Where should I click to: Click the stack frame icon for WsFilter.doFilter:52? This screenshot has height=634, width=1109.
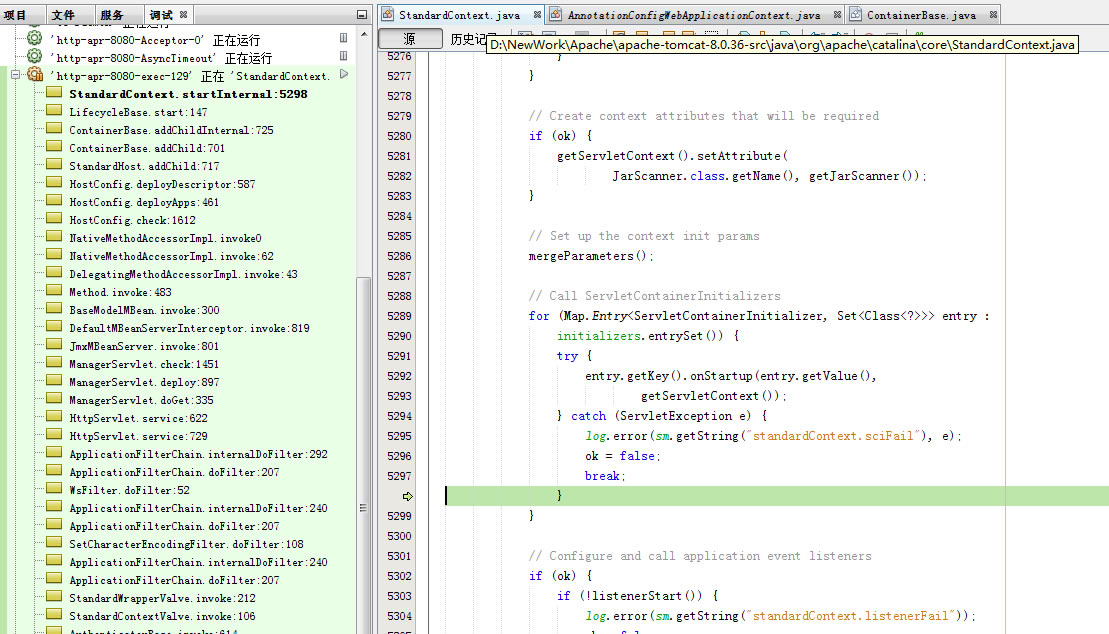(54, 488)
